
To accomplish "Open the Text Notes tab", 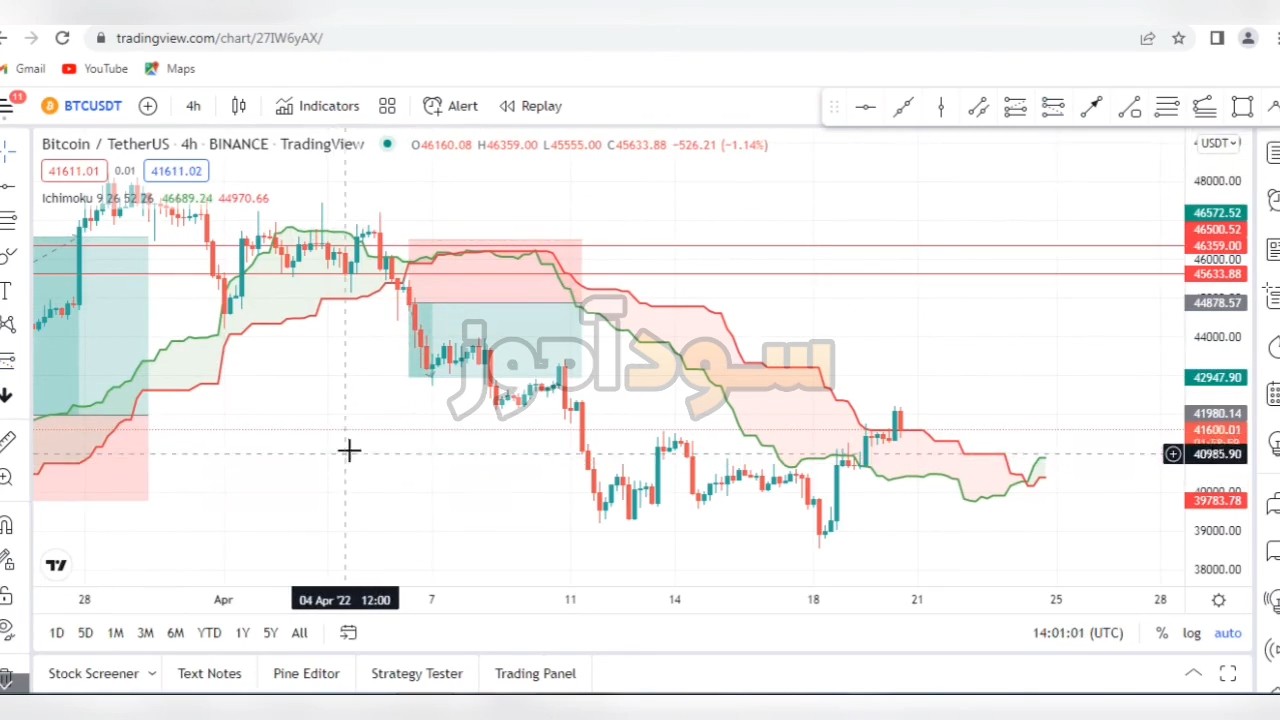I will click(209, 674).
